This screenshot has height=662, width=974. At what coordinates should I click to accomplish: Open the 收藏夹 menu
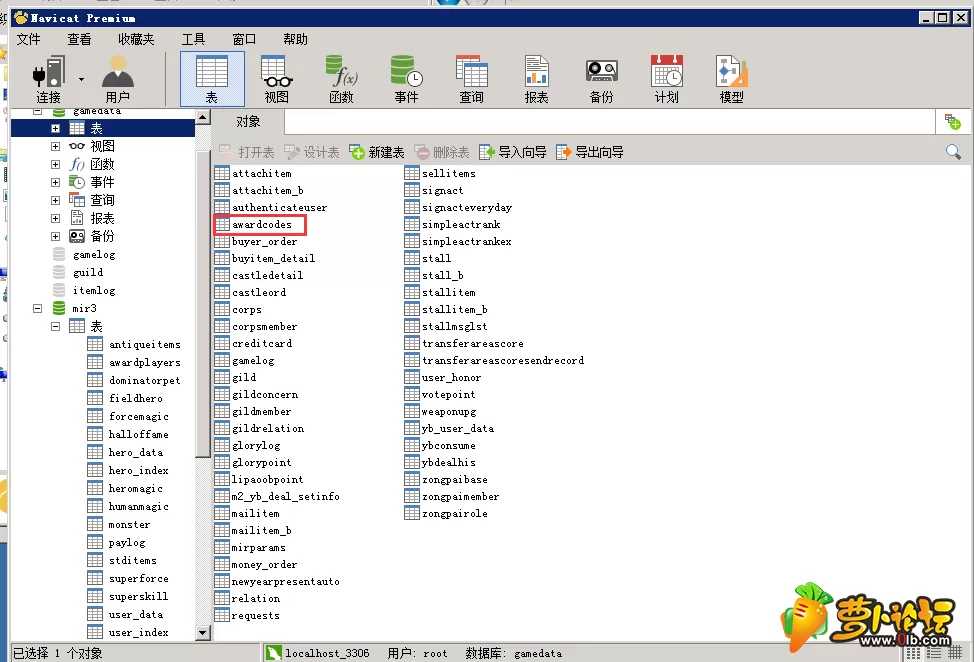[136, 39]
